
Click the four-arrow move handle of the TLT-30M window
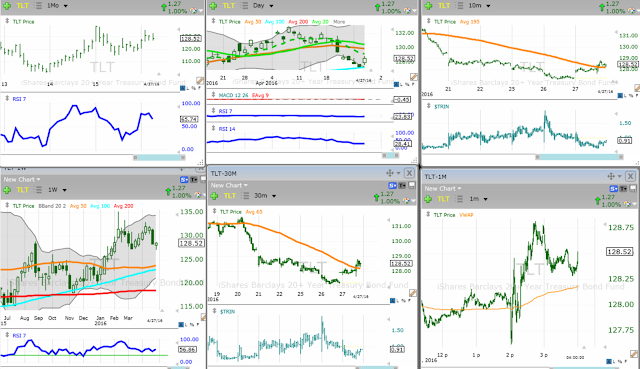point(390,173)
